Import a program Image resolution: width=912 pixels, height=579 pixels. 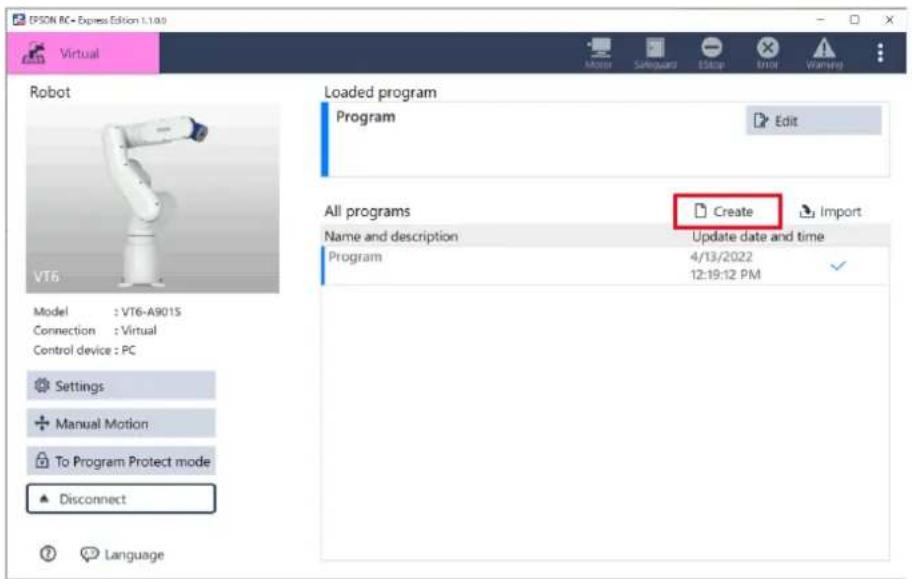tap(831, 211)
